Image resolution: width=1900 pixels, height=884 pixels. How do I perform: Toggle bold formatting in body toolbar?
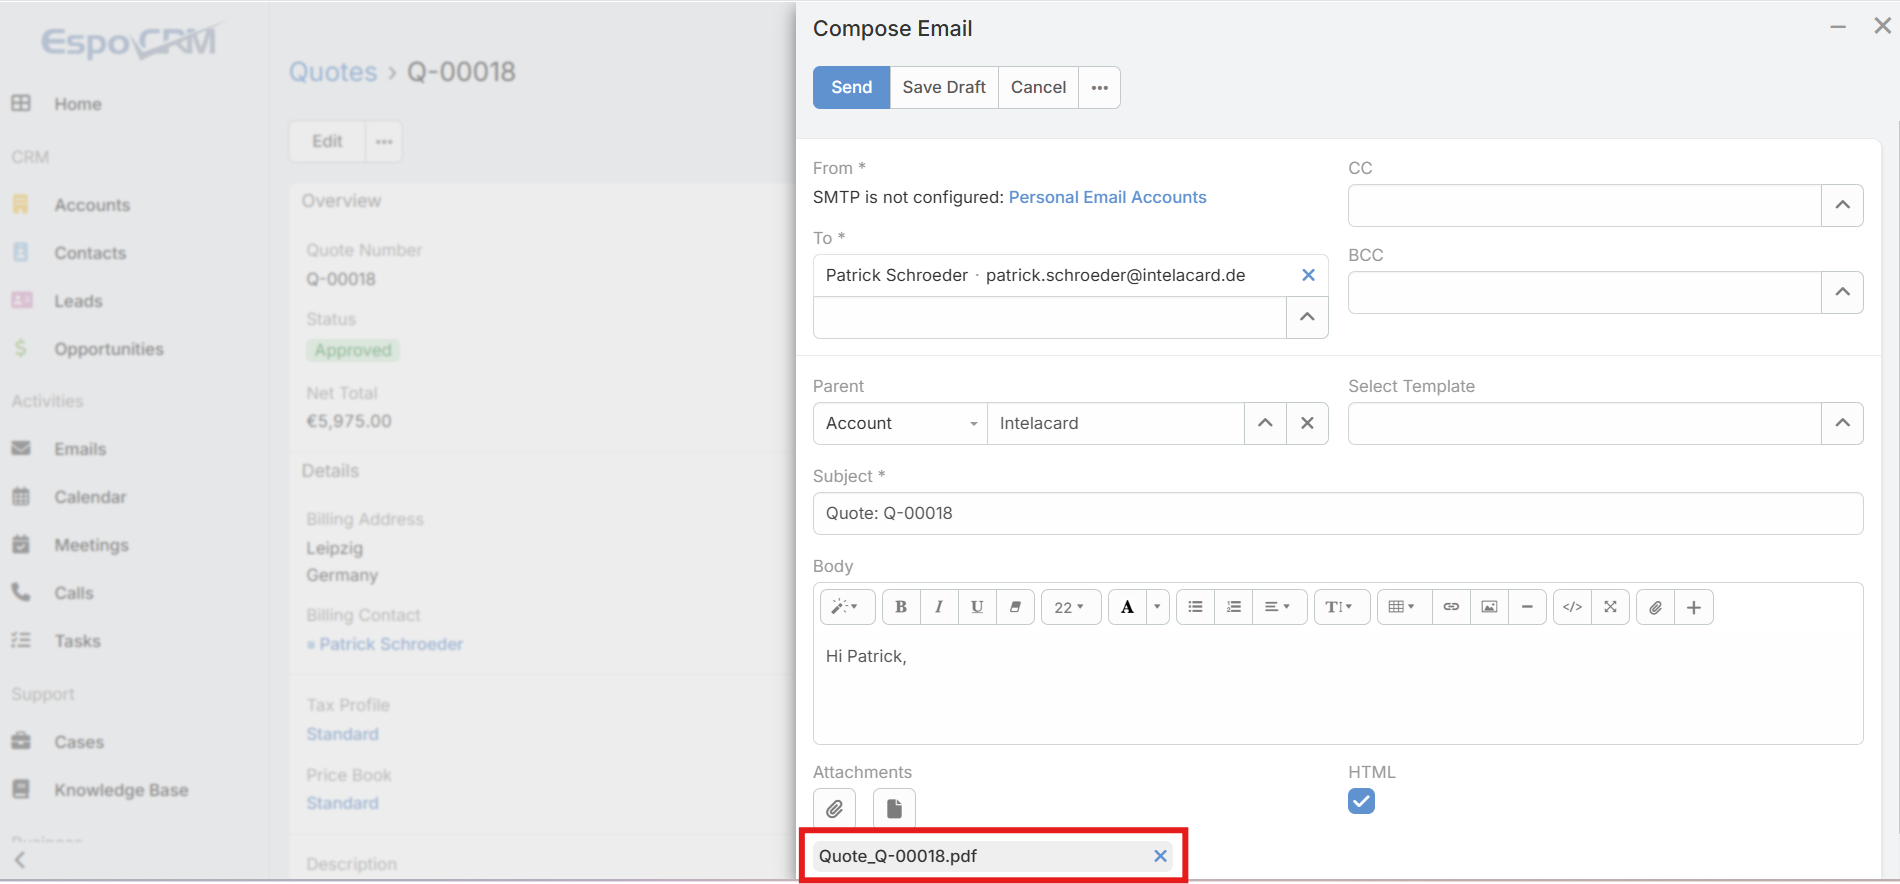click(x=901, y=607)
